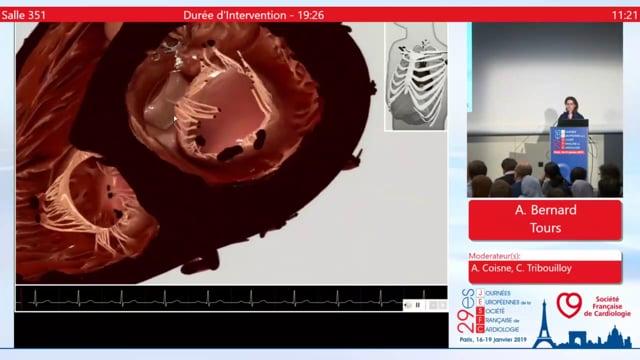Open the speed dropdown beside the pause button
The width and height of the screenshot is (640, 360).
(x=408, y=305)
